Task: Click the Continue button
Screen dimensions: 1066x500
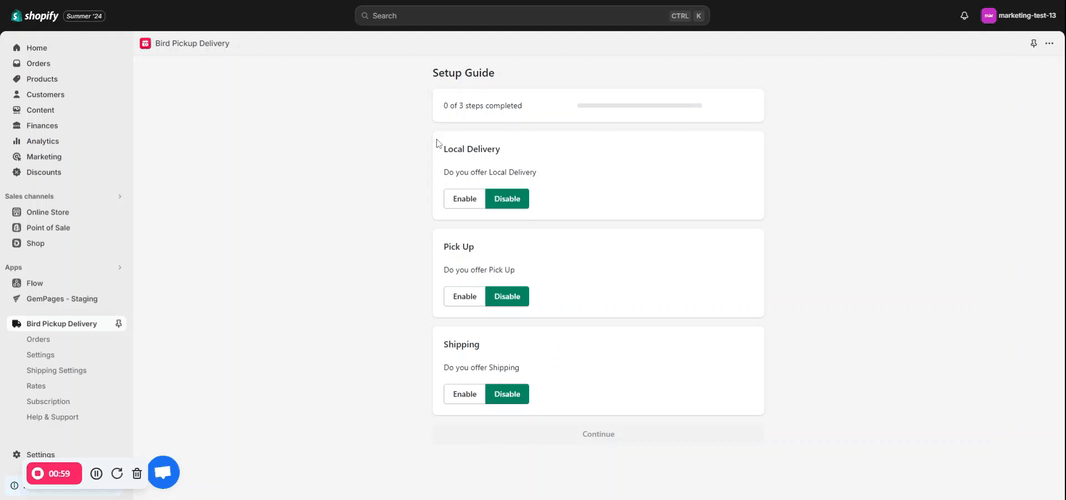Action: click(598, 434)
